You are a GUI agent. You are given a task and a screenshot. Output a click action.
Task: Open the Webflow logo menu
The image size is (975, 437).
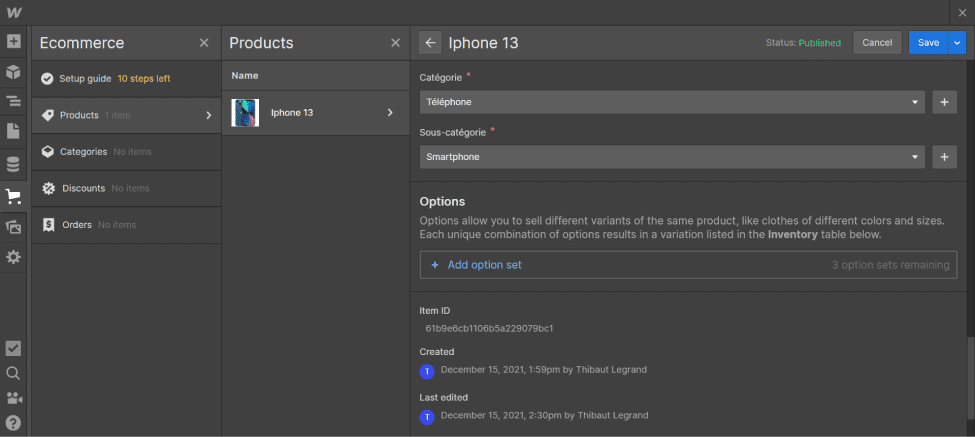coord(13,12)
